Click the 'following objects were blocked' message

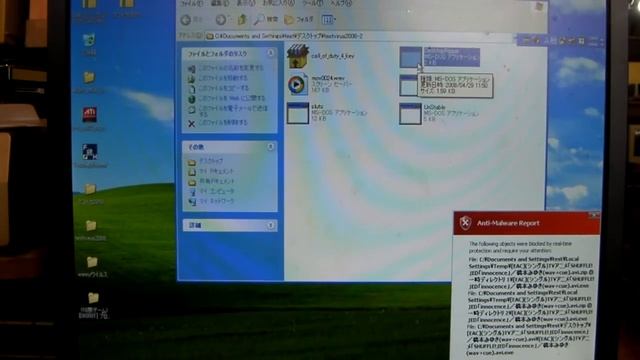point(520,247)
